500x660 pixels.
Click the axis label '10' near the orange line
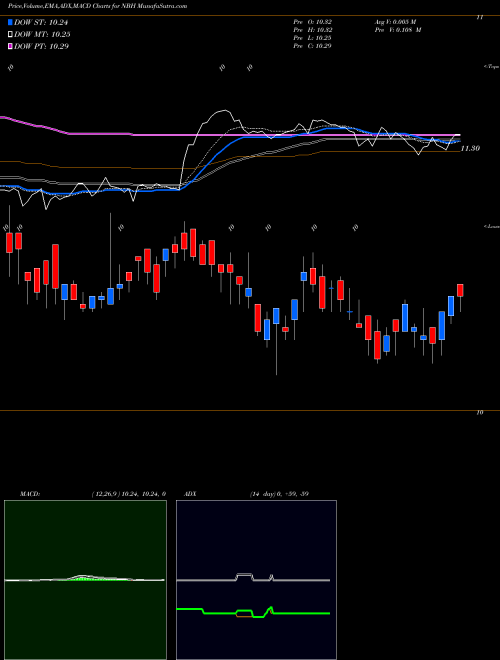point(480,412)
